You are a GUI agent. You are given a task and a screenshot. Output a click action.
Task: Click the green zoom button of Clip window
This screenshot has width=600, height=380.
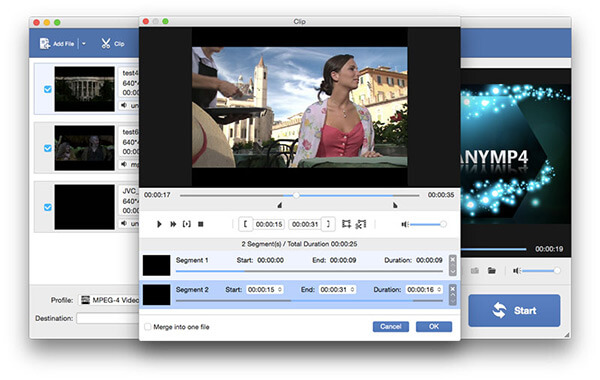(165, 21)
